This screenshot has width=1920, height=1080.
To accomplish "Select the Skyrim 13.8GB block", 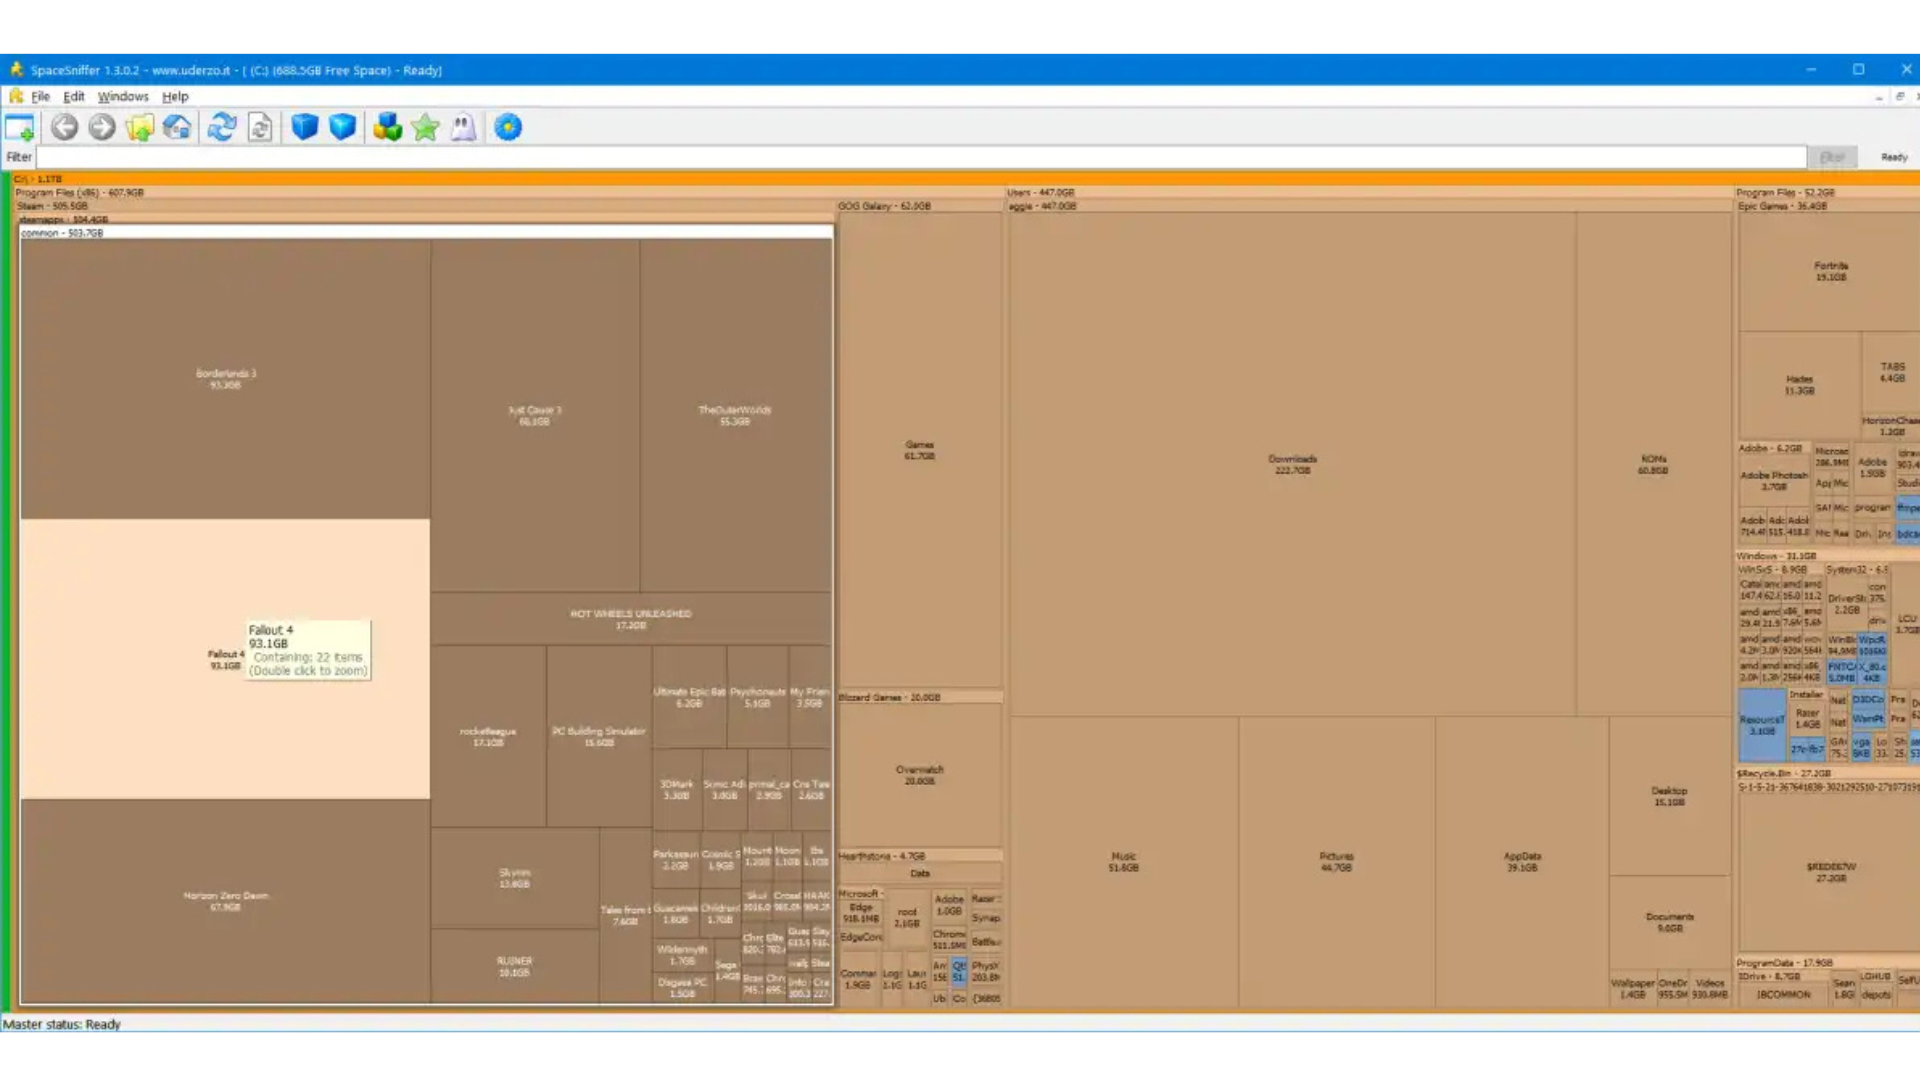I will [515, 878].
